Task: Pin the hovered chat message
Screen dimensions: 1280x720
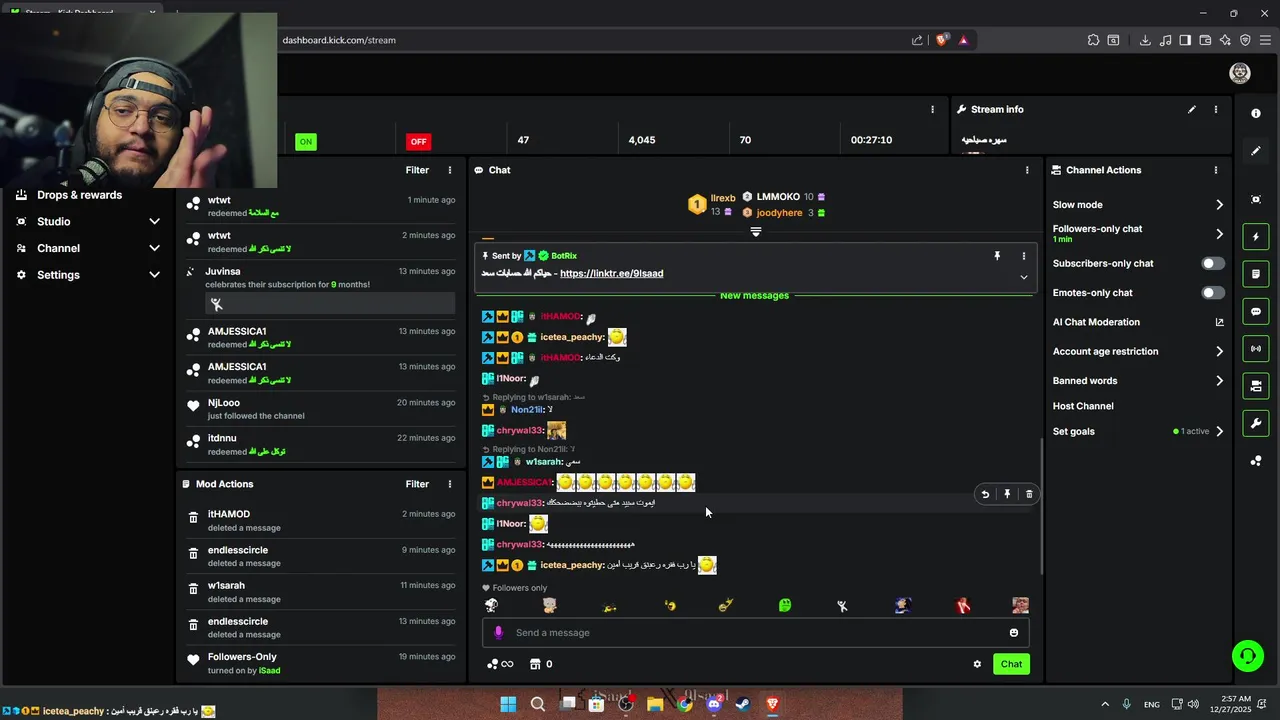Action: (x=1007, y=494)
